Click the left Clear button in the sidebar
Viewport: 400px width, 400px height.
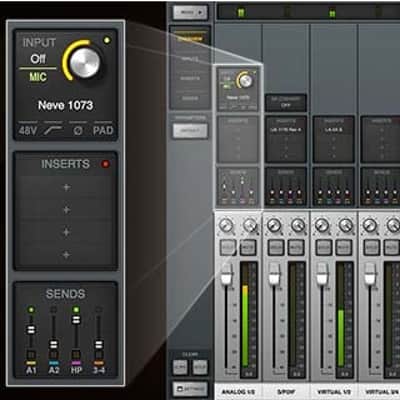(x=181, y=367)
